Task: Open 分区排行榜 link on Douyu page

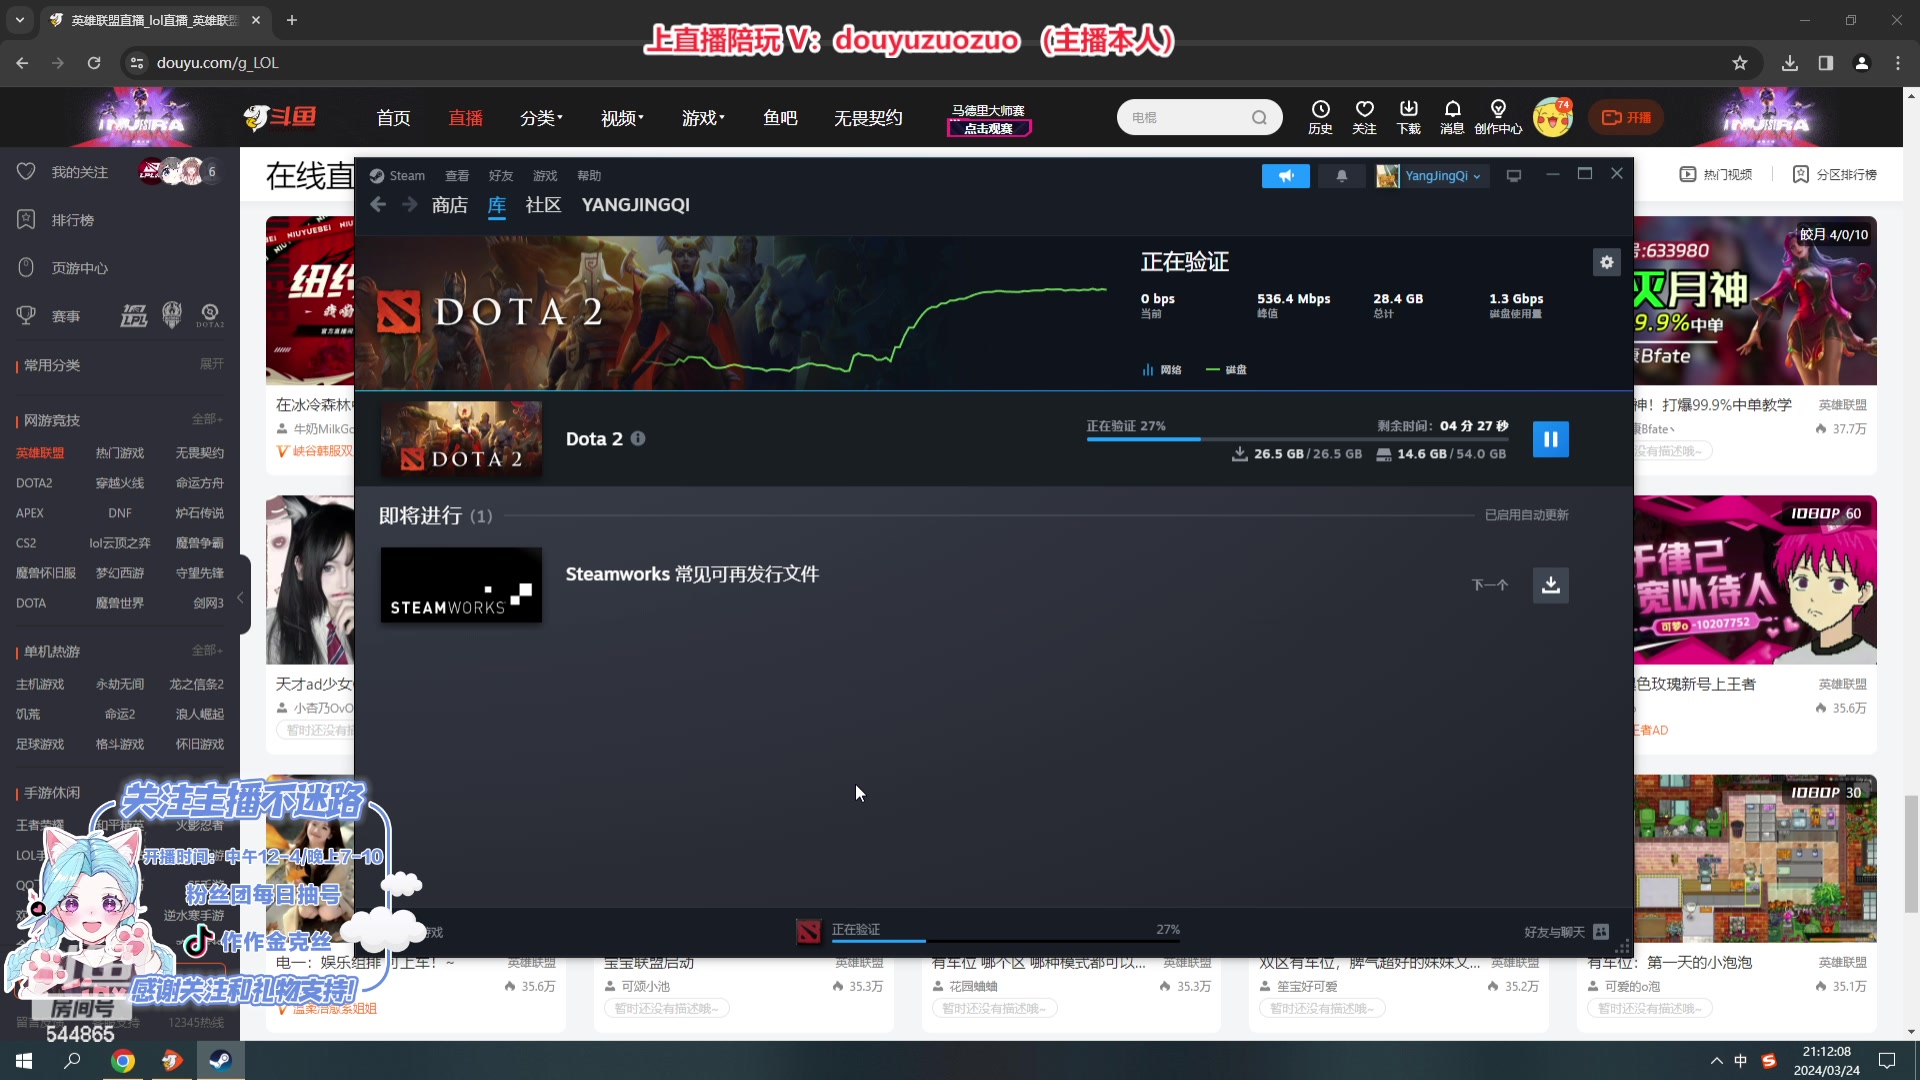Action: tap(1835, 174)
